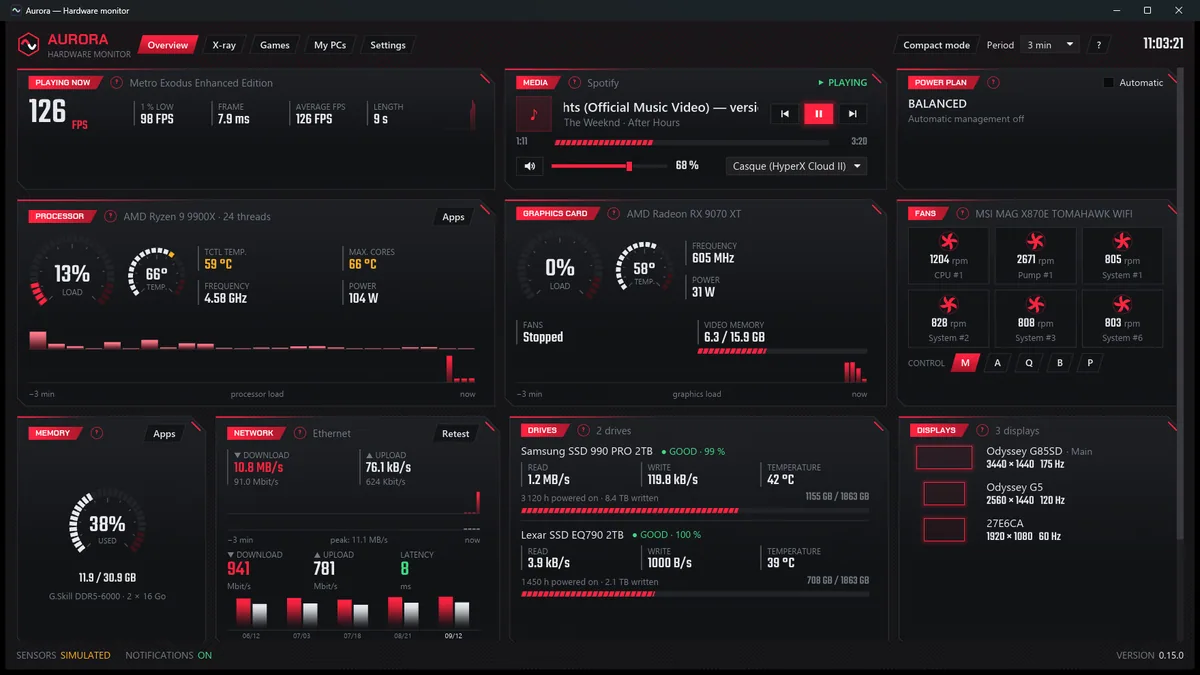The height and width of the screenshot is (675, 1200).
Task: Click the 6.3 / 15.9 GB video memory value
Action: 734,337
